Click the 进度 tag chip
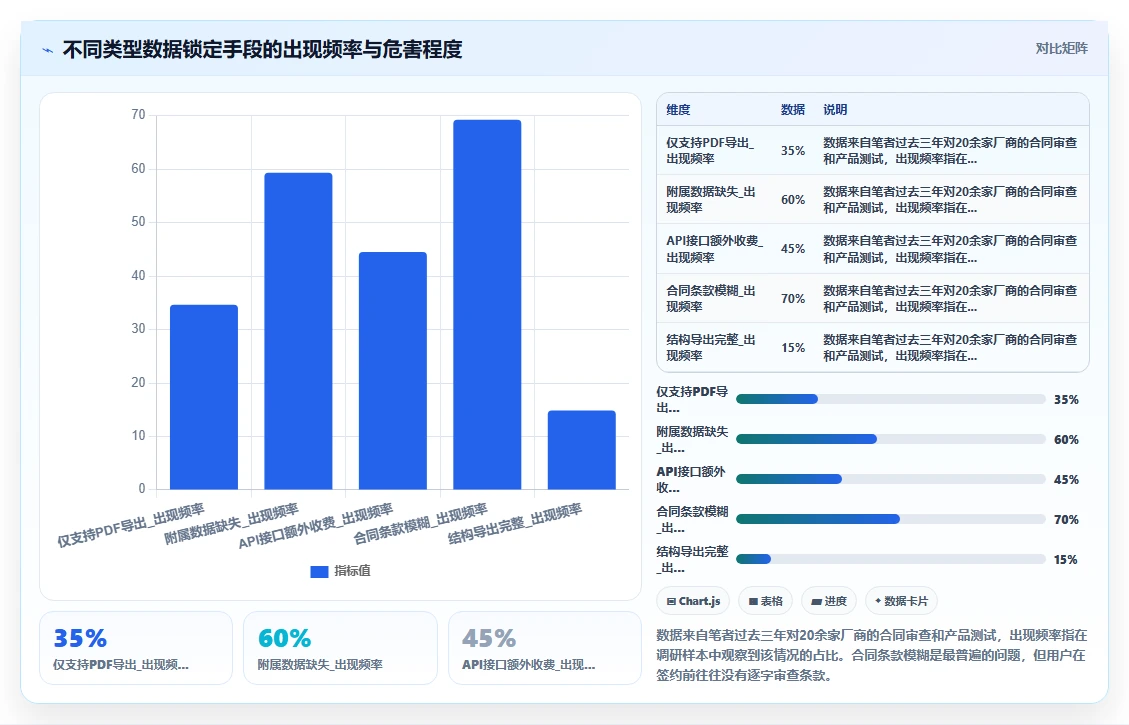1129x725 pixels. [x=829, y=601]
